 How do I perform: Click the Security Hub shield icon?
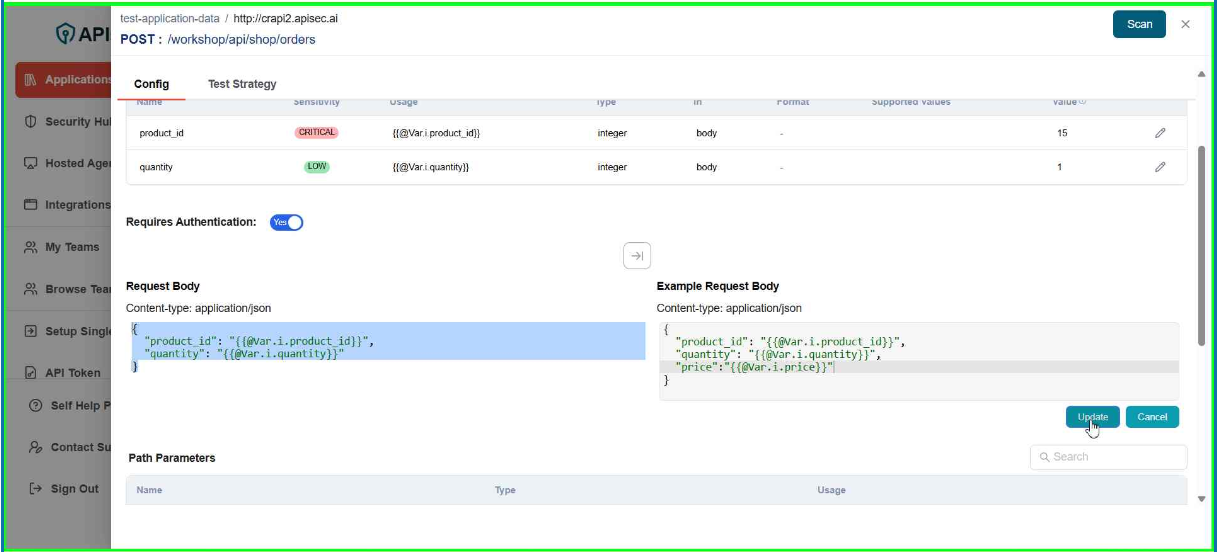pyautogui.click(x=30, y=122)
